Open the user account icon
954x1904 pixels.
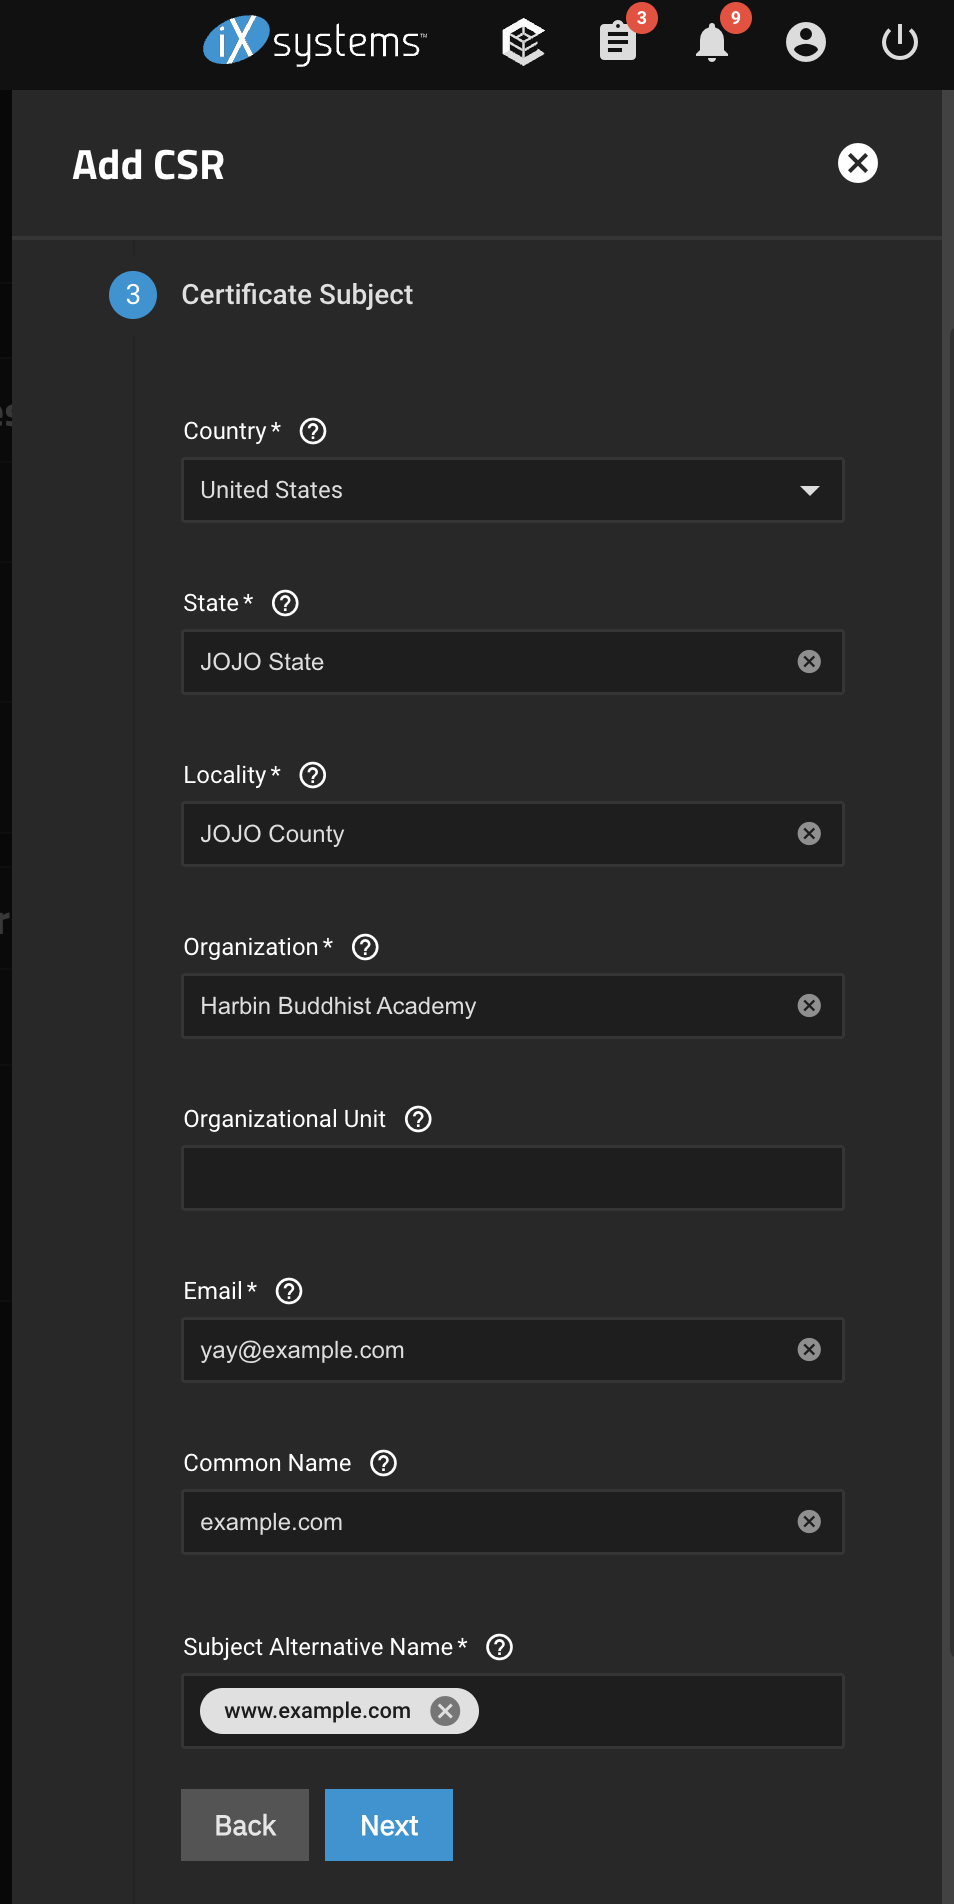806,43
